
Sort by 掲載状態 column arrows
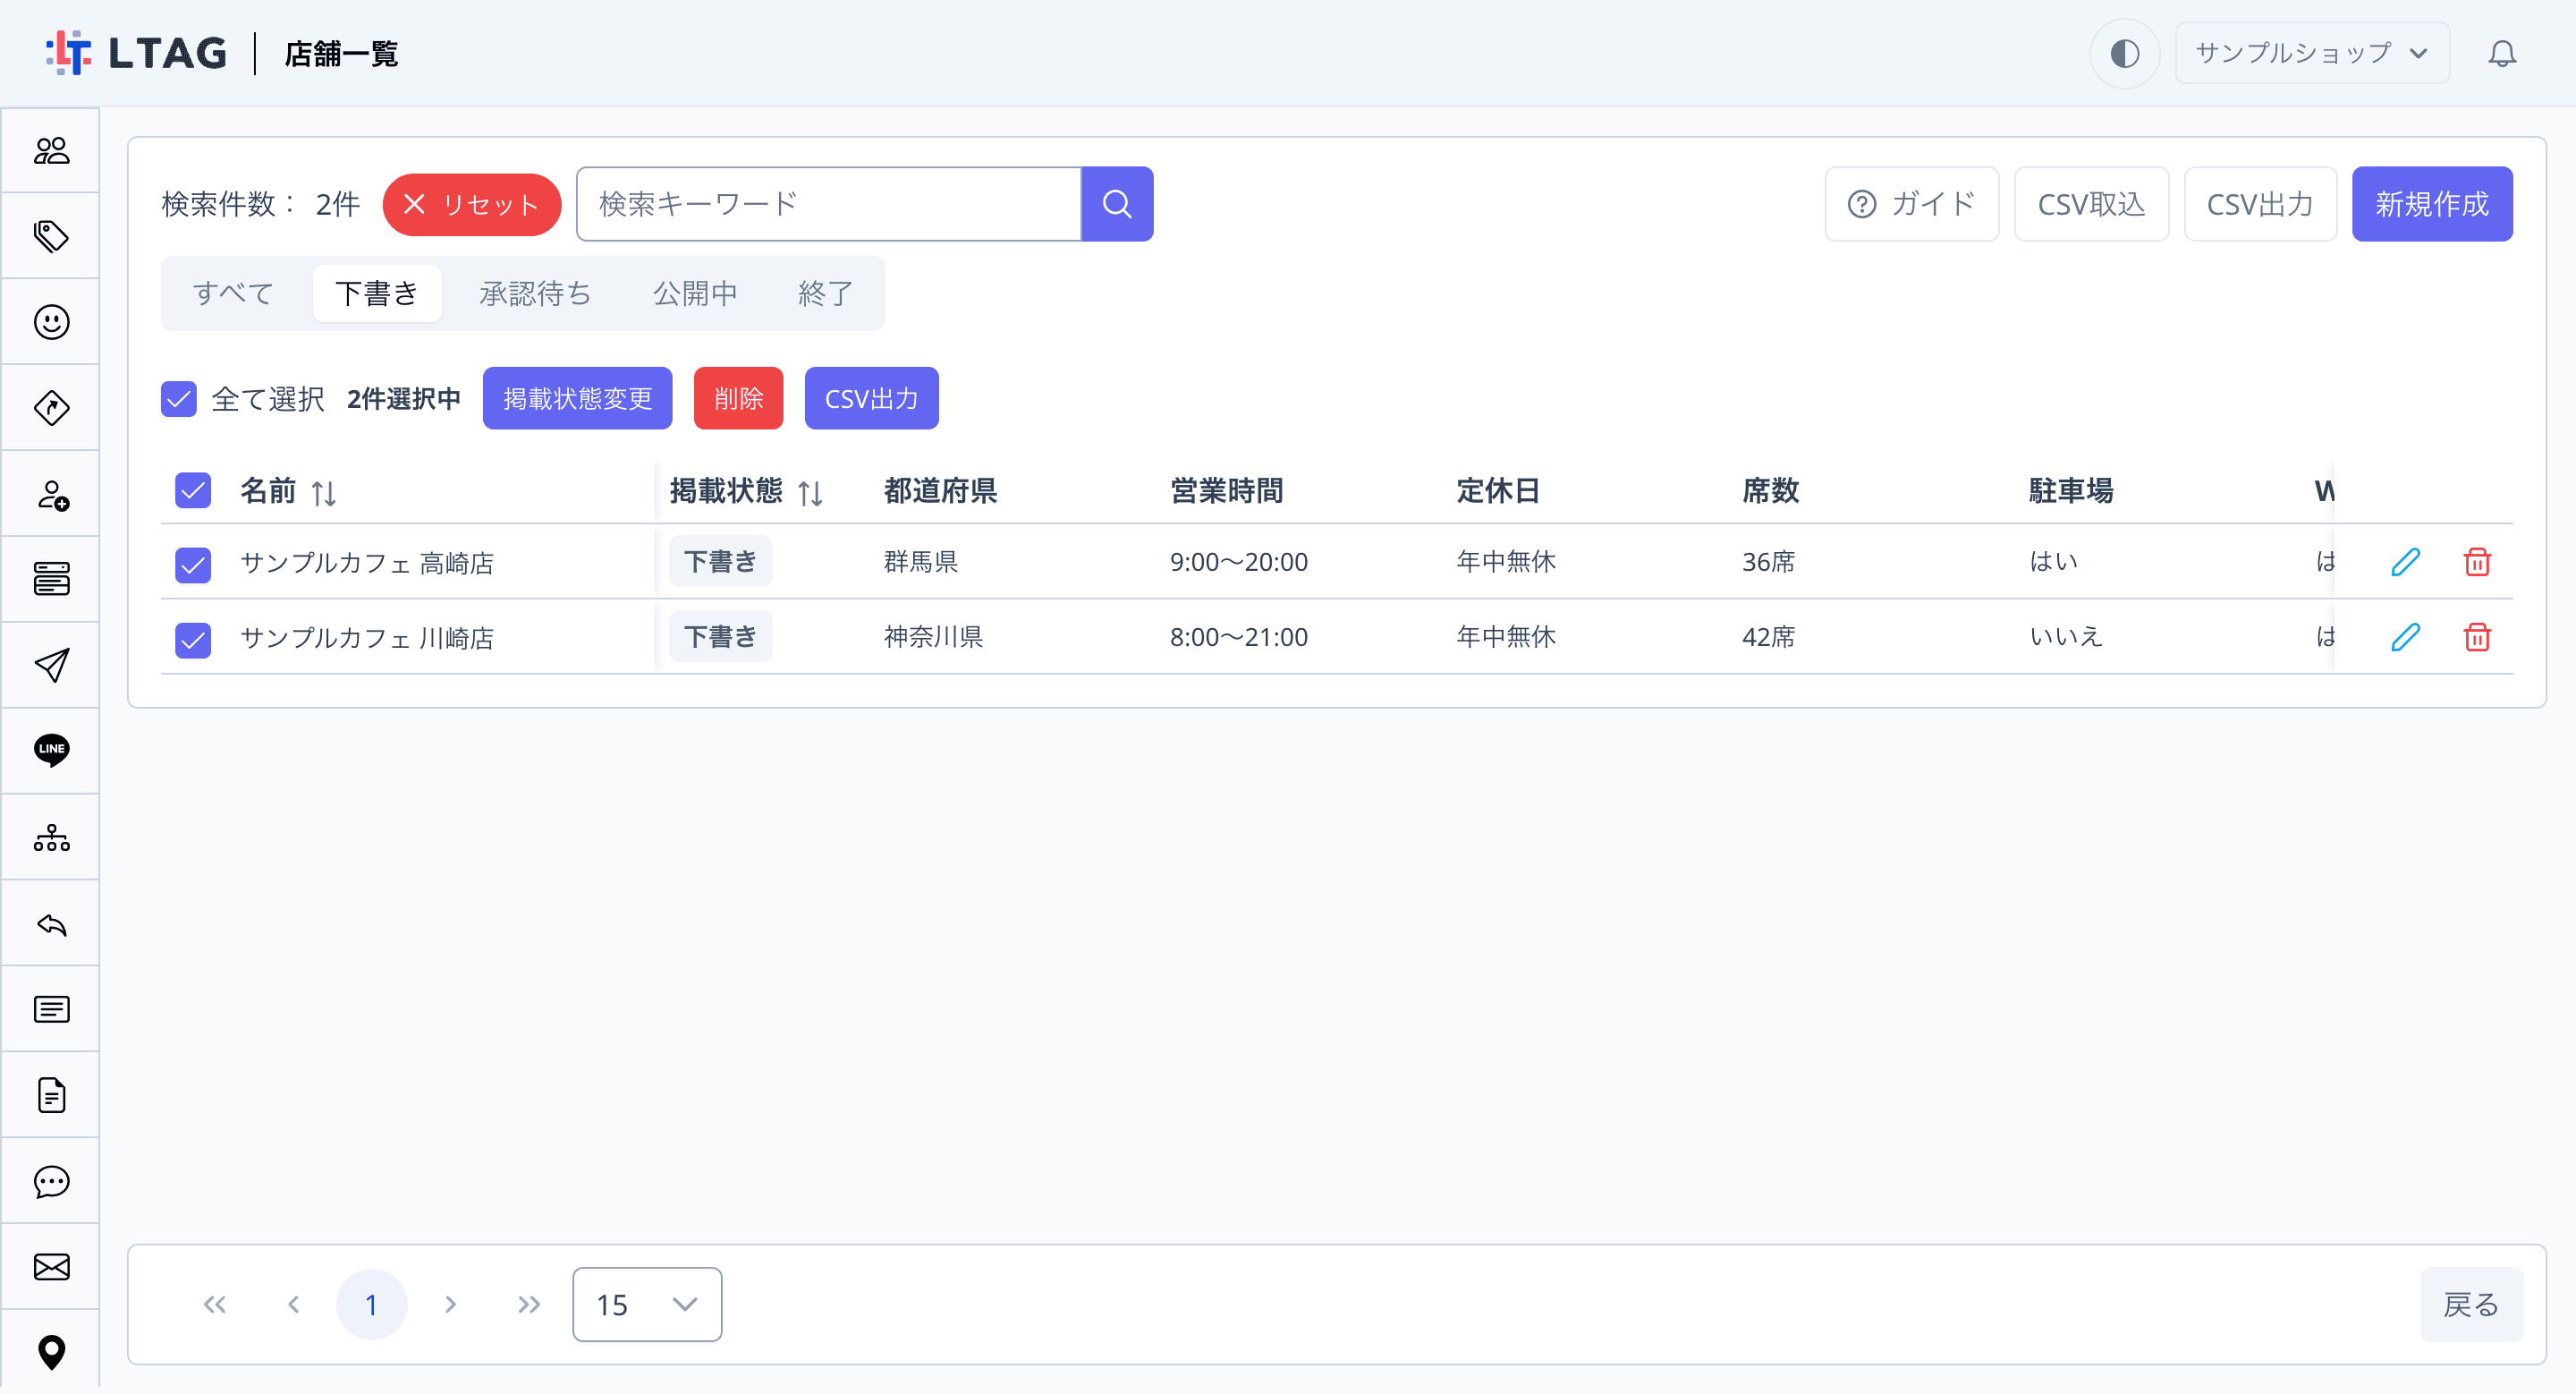(810, 493)
